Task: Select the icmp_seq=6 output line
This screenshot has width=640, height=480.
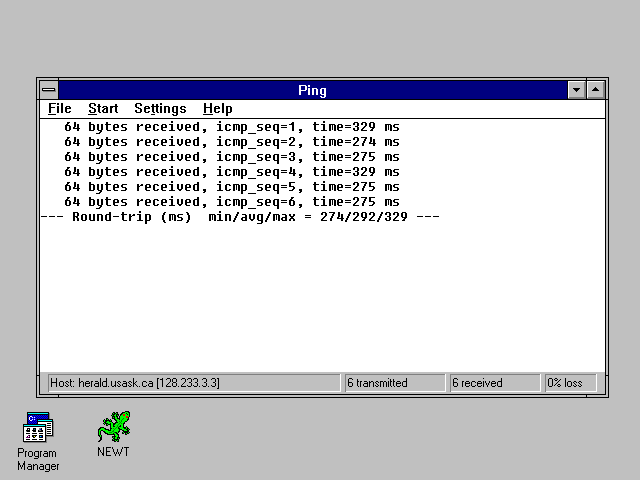Action: 232,202
